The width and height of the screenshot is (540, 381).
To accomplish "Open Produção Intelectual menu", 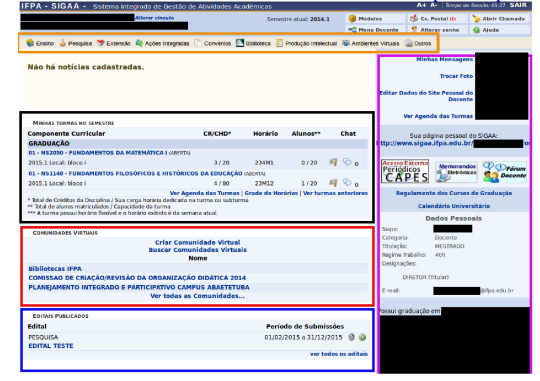I will point(307,43).
